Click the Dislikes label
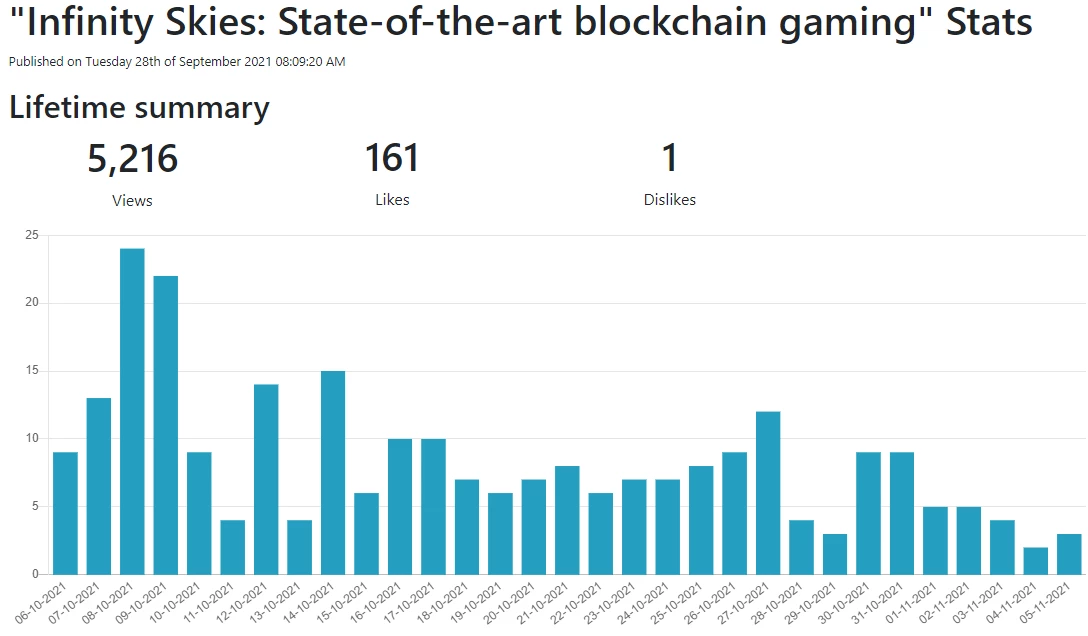 click(x=670, y=200)
